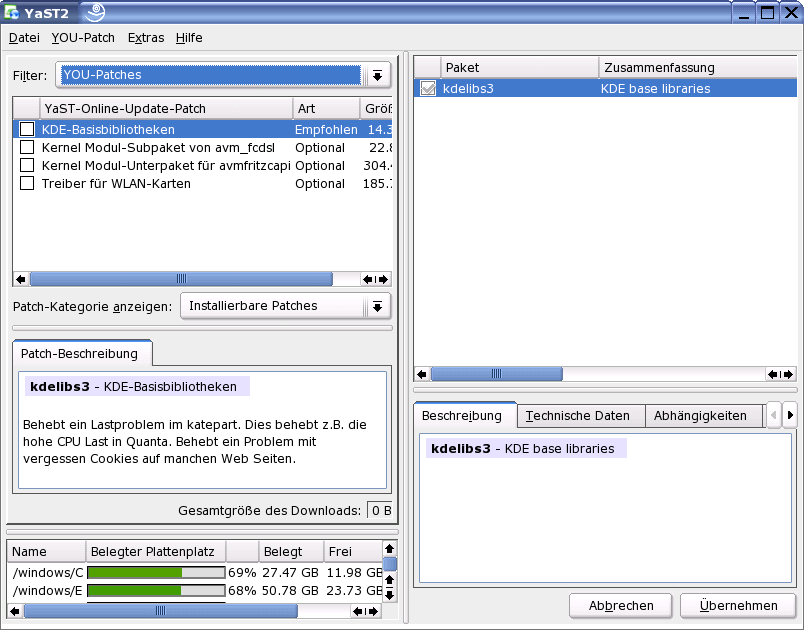Image resolution: width=804 pixels, height=630 pixels.
Task: Click the Gesamtgröße des Downloads value field
Action: (379, 511)
